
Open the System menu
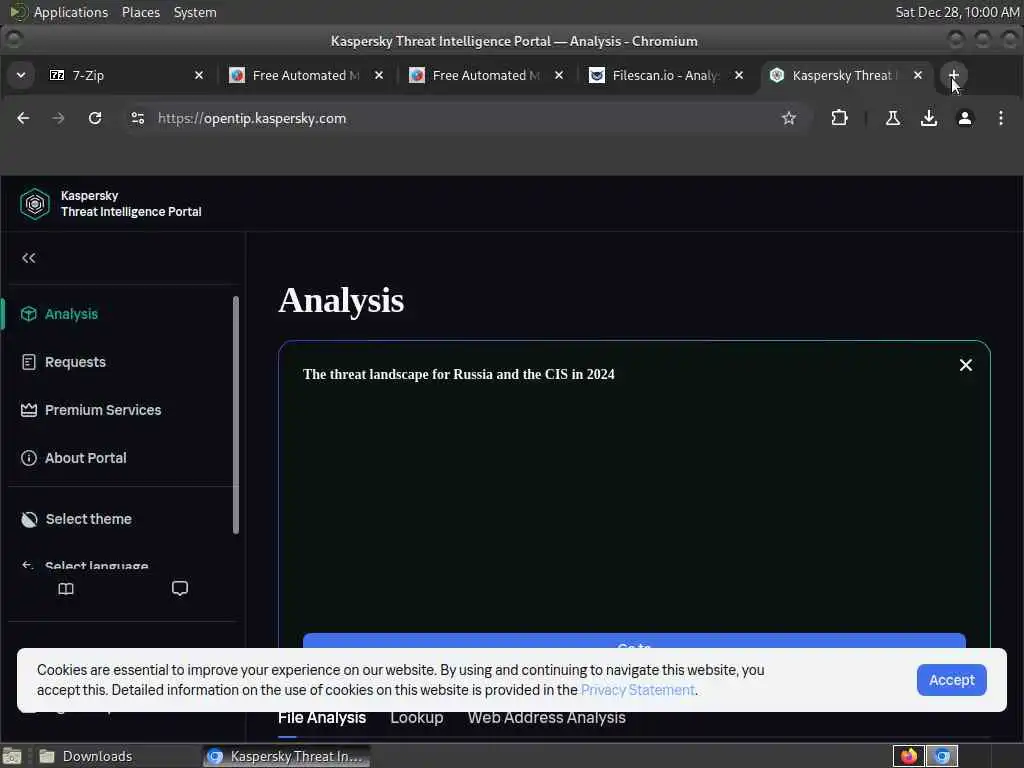tap(195, 12)
